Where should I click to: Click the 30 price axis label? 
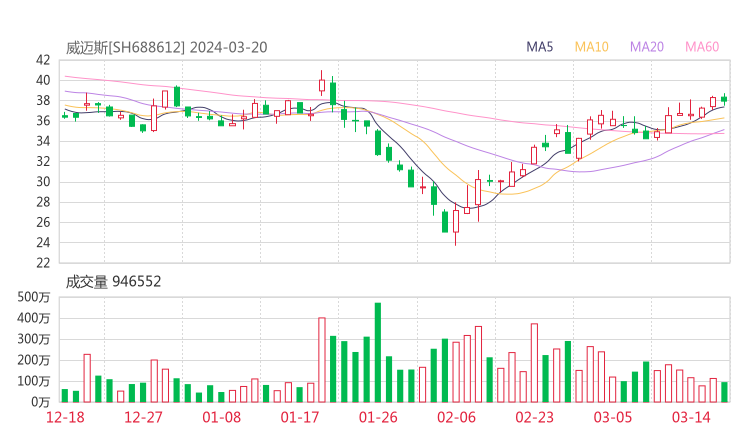43,182
